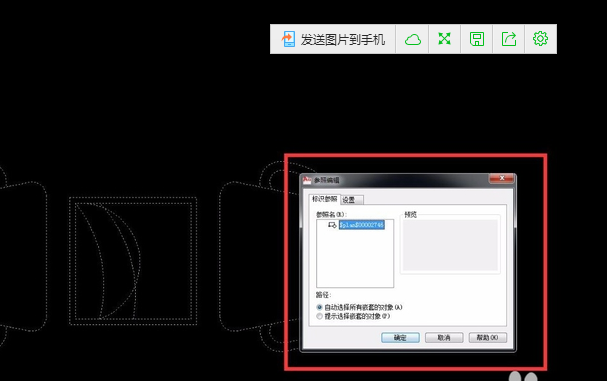This screenshot has width=607, height=381.
Task: Click the green share export icon
Action: click(x=509, y=39)
